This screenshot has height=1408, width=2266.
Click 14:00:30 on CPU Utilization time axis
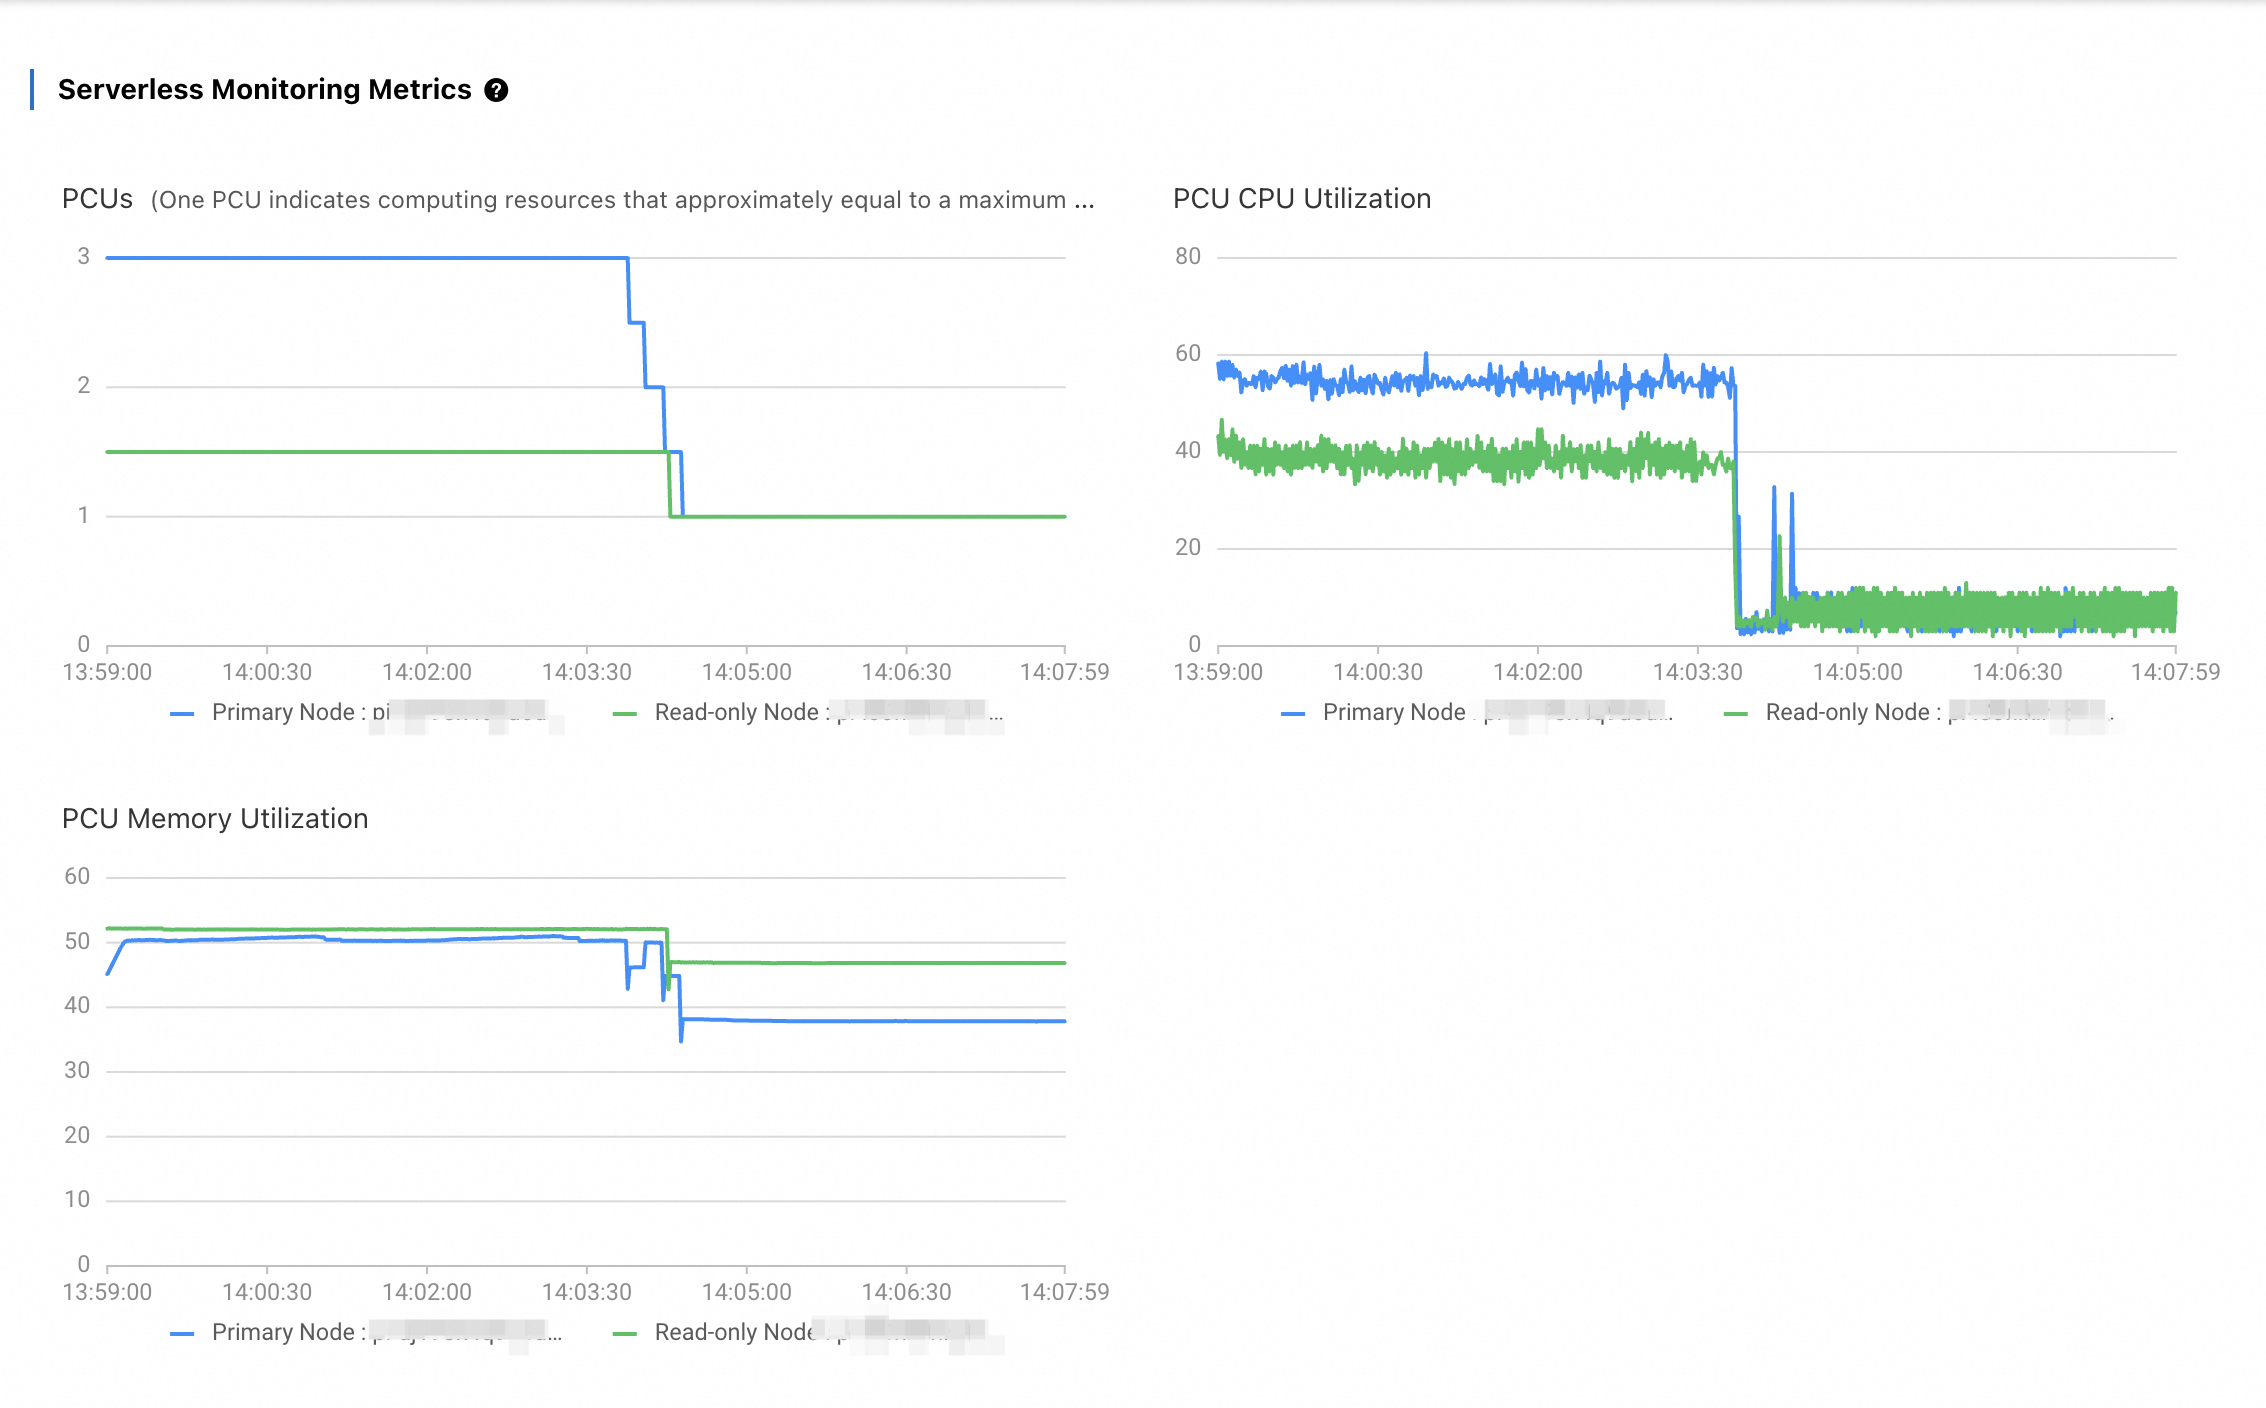tap(1378, 672)
